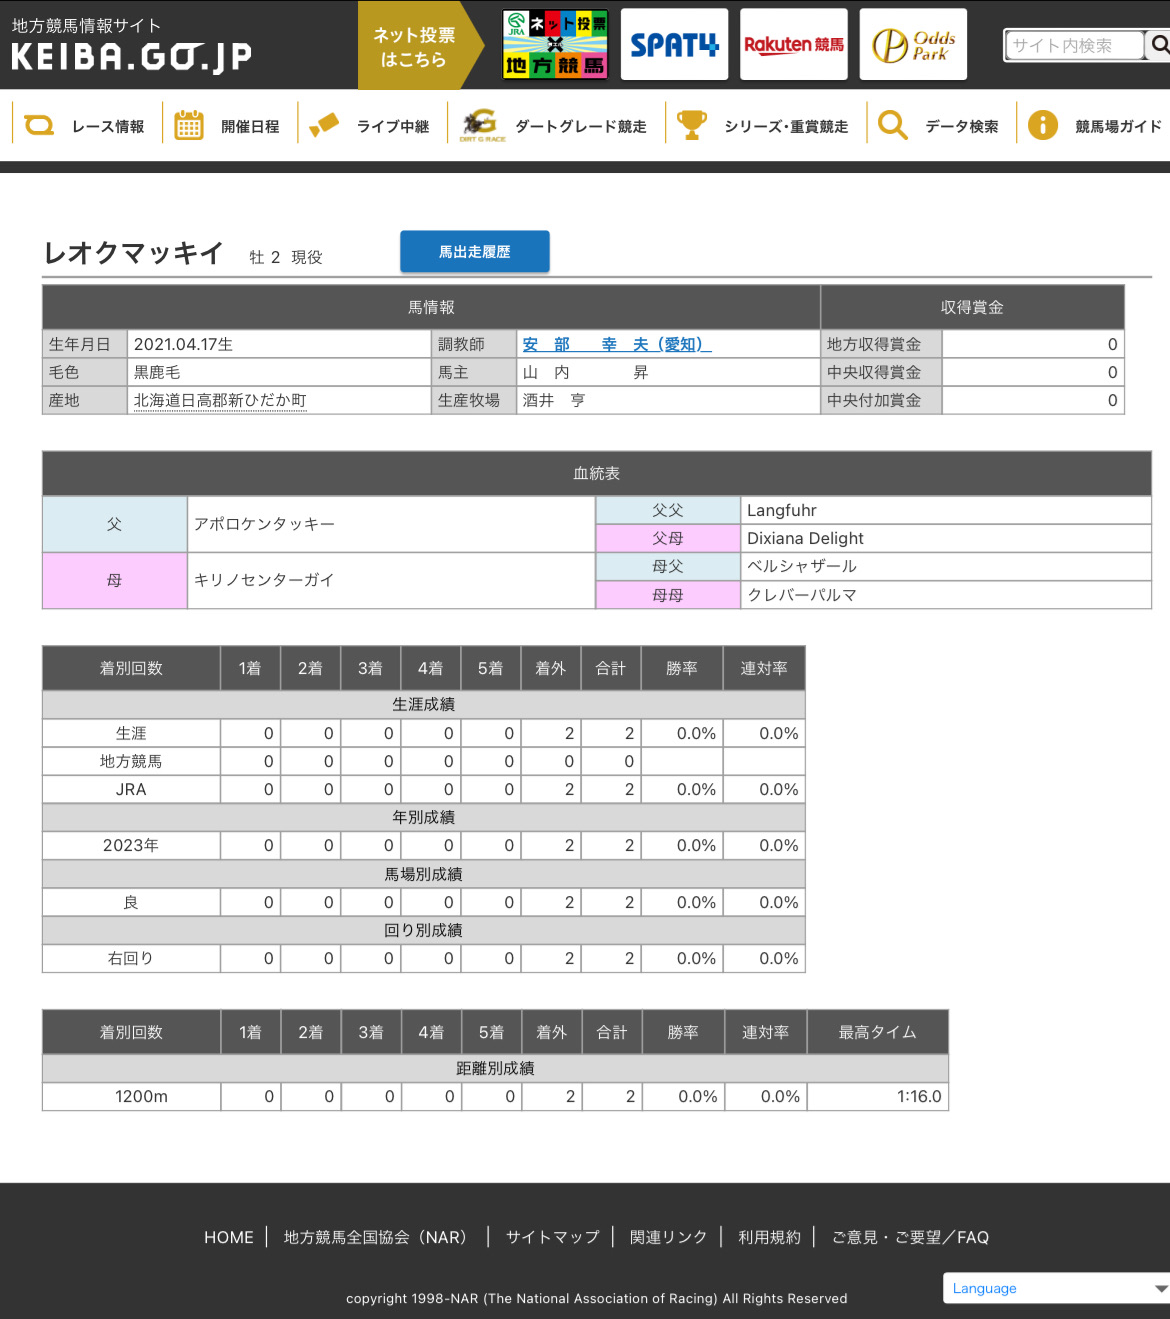Click sire name アポロケンタッキー

(x=264, y=524)
